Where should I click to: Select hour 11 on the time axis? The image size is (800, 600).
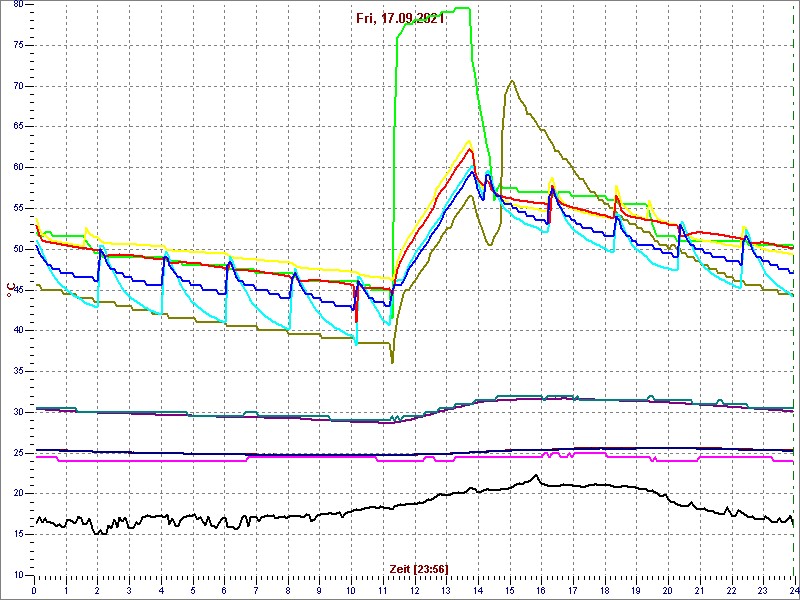click(x=383, y=590)
